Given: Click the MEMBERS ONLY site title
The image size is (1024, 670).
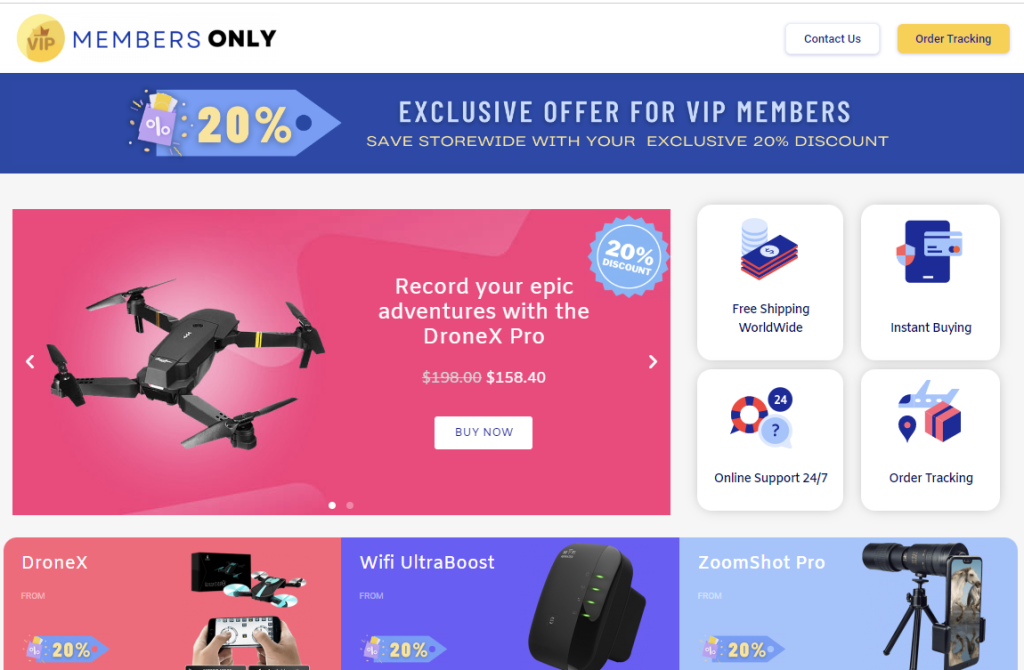Looking at the screenshot, I should click(174, 39).
